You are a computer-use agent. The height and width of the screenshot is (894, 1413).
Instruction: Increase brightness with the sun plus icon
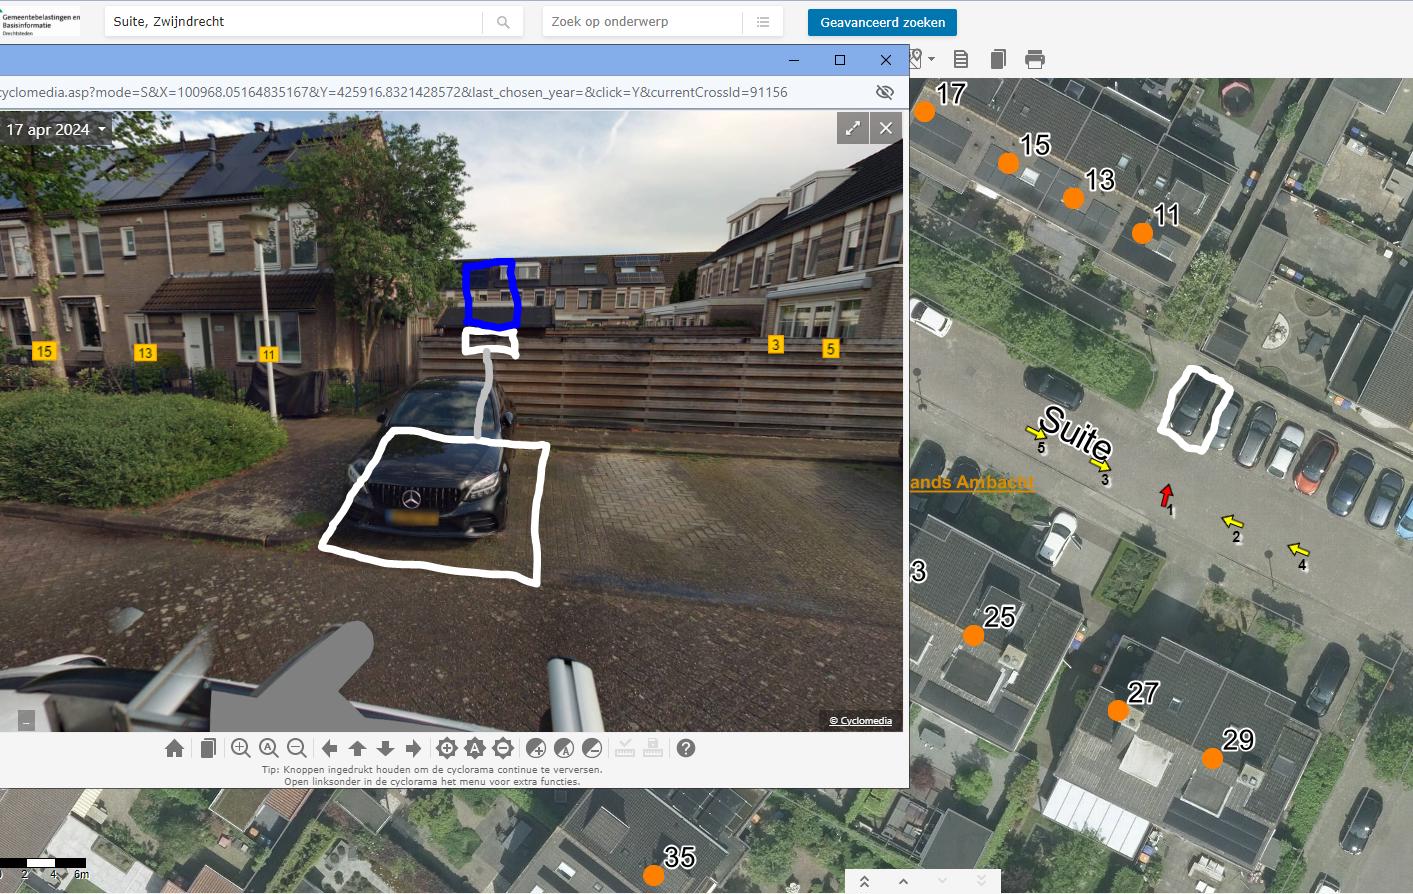point(447,748)
